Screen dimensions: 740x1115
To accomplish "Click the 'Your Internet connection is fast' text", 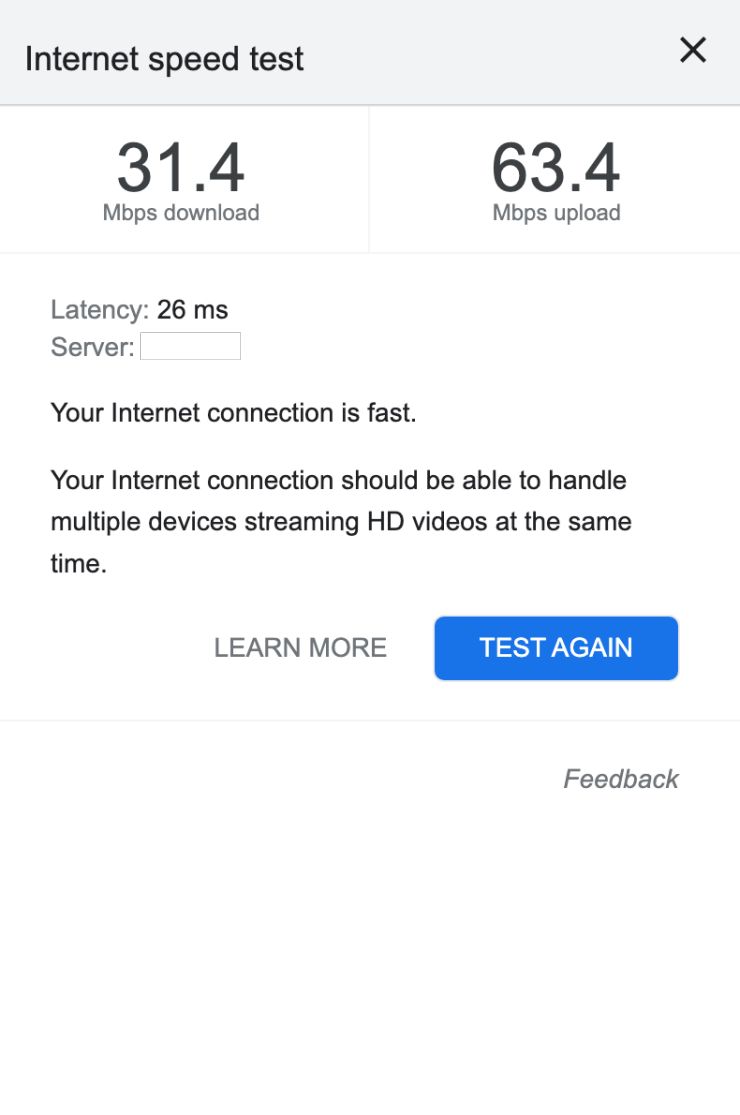I will point(233,413).
